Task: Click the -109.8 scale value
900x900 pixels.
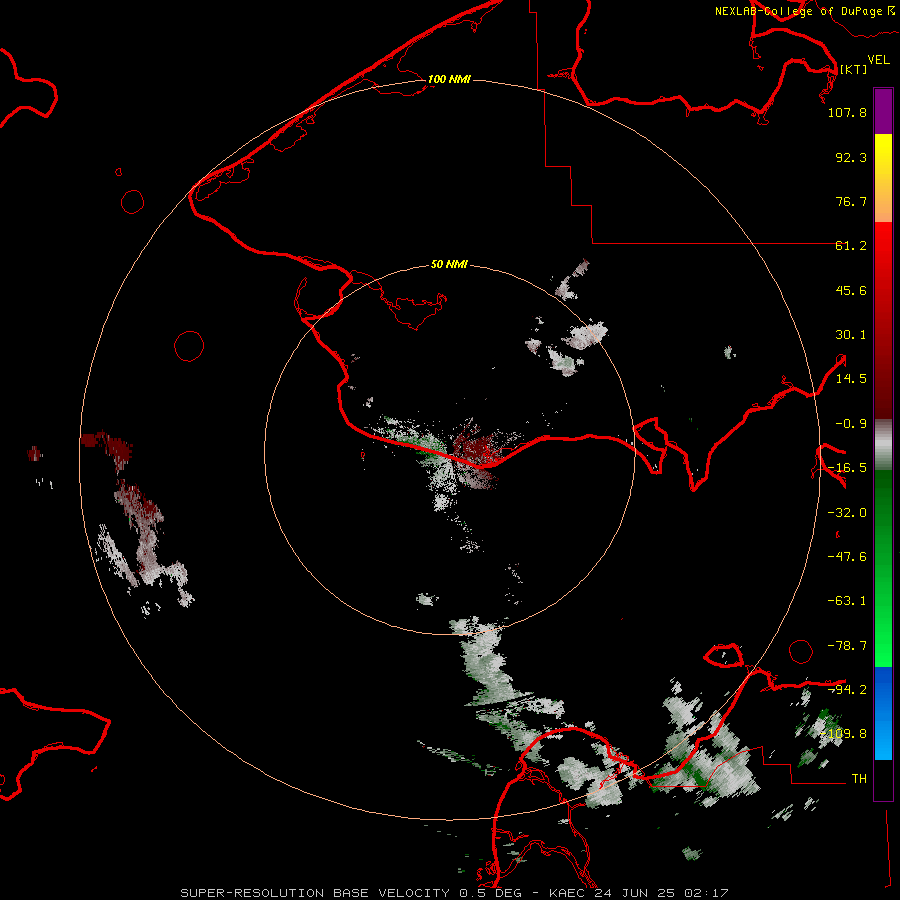Action: point(843,734)
